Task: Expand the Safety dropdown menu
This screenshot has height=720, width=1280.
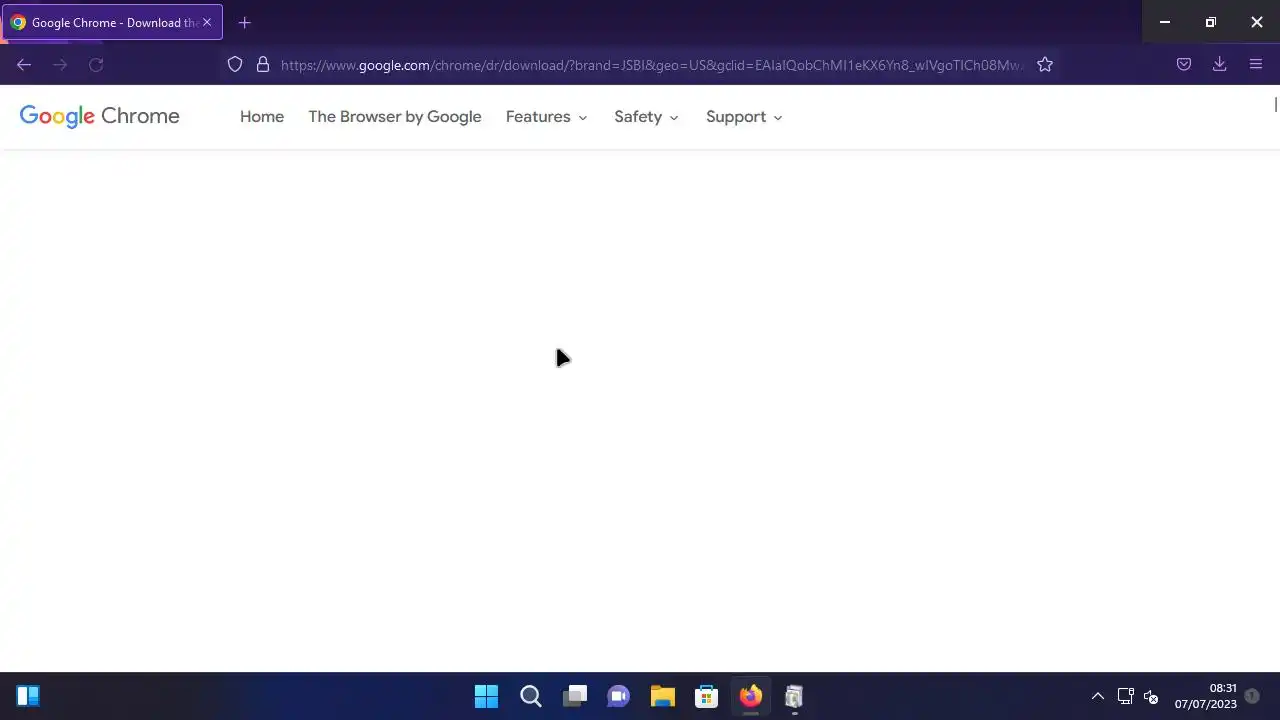Action: pyautogui.click(x=647, y=117)
